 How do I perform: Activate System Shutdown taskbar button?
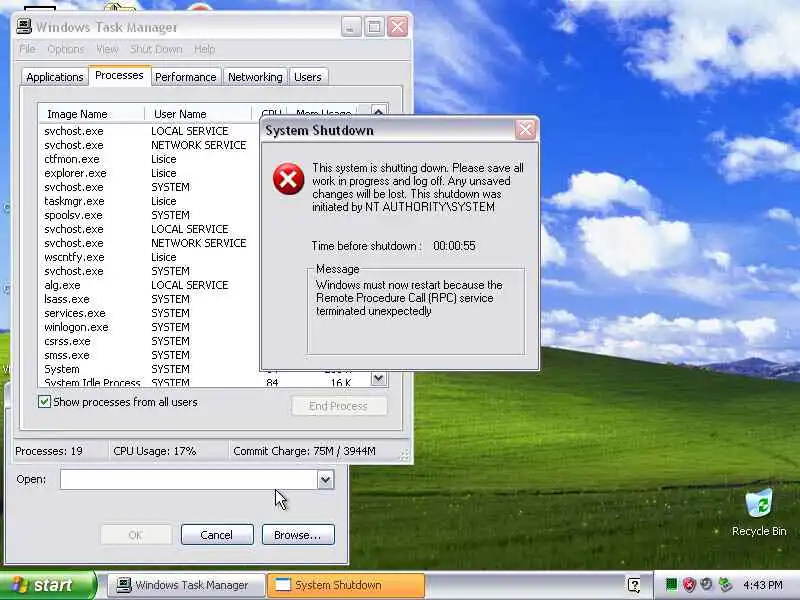pyautogui.click(x=346, y=585)
